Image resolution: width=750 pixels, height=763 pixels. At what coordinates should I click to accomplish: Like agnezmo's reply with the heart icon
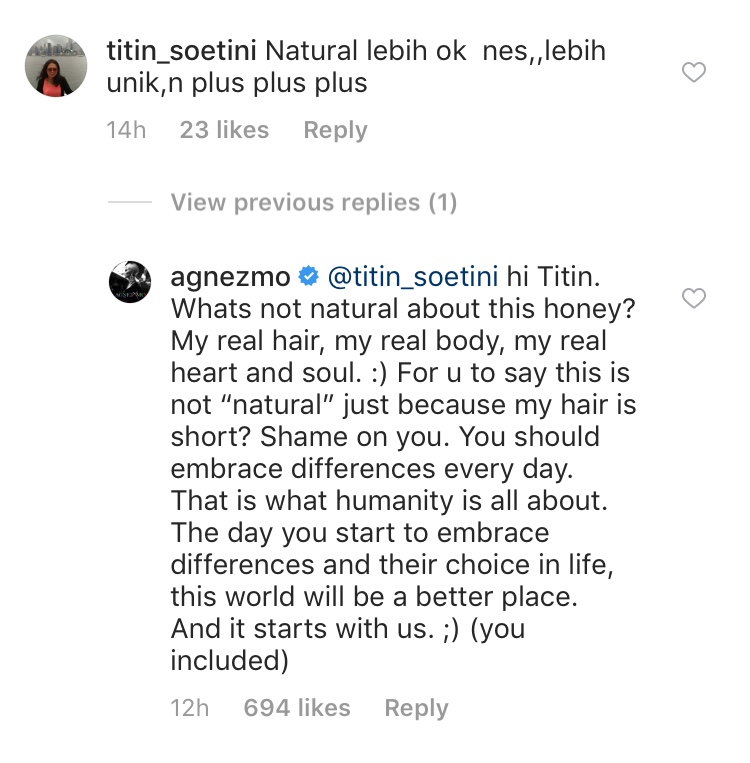click(x=693, y=298)
